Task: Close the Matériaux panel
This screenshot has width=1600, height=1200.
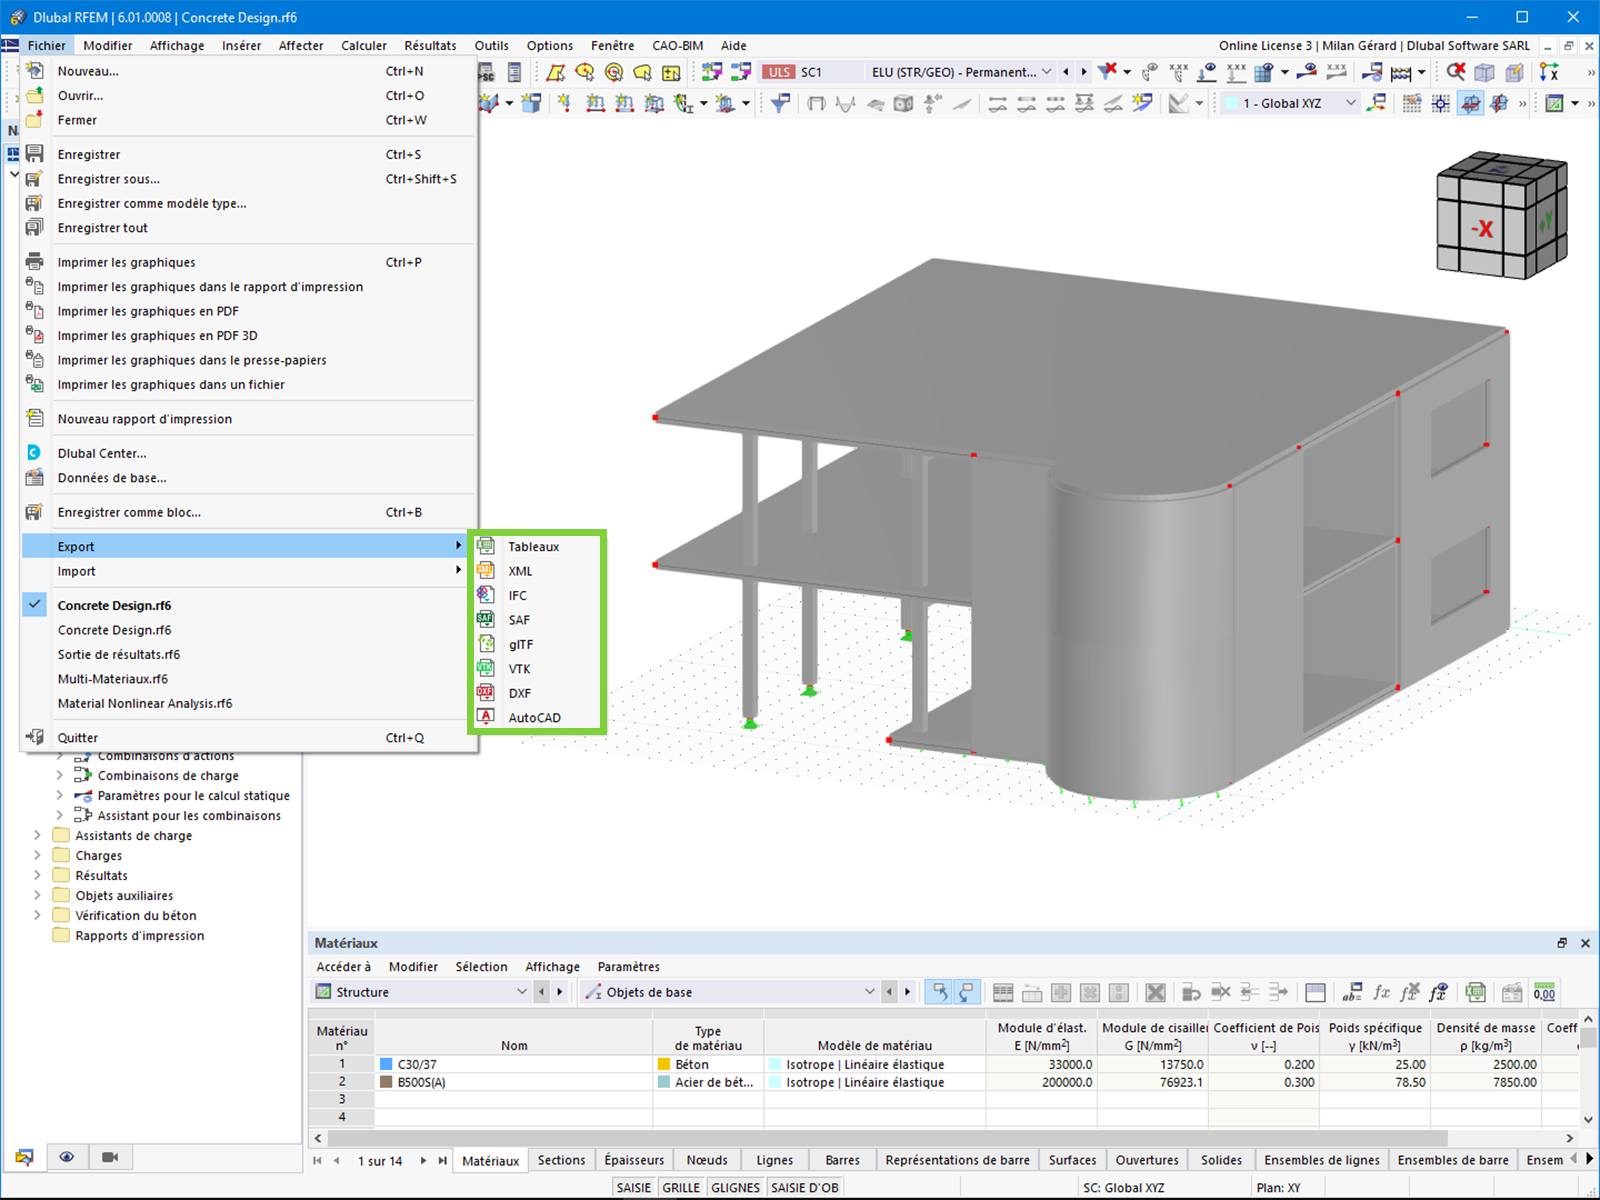Action: (x=1584, y=943)
